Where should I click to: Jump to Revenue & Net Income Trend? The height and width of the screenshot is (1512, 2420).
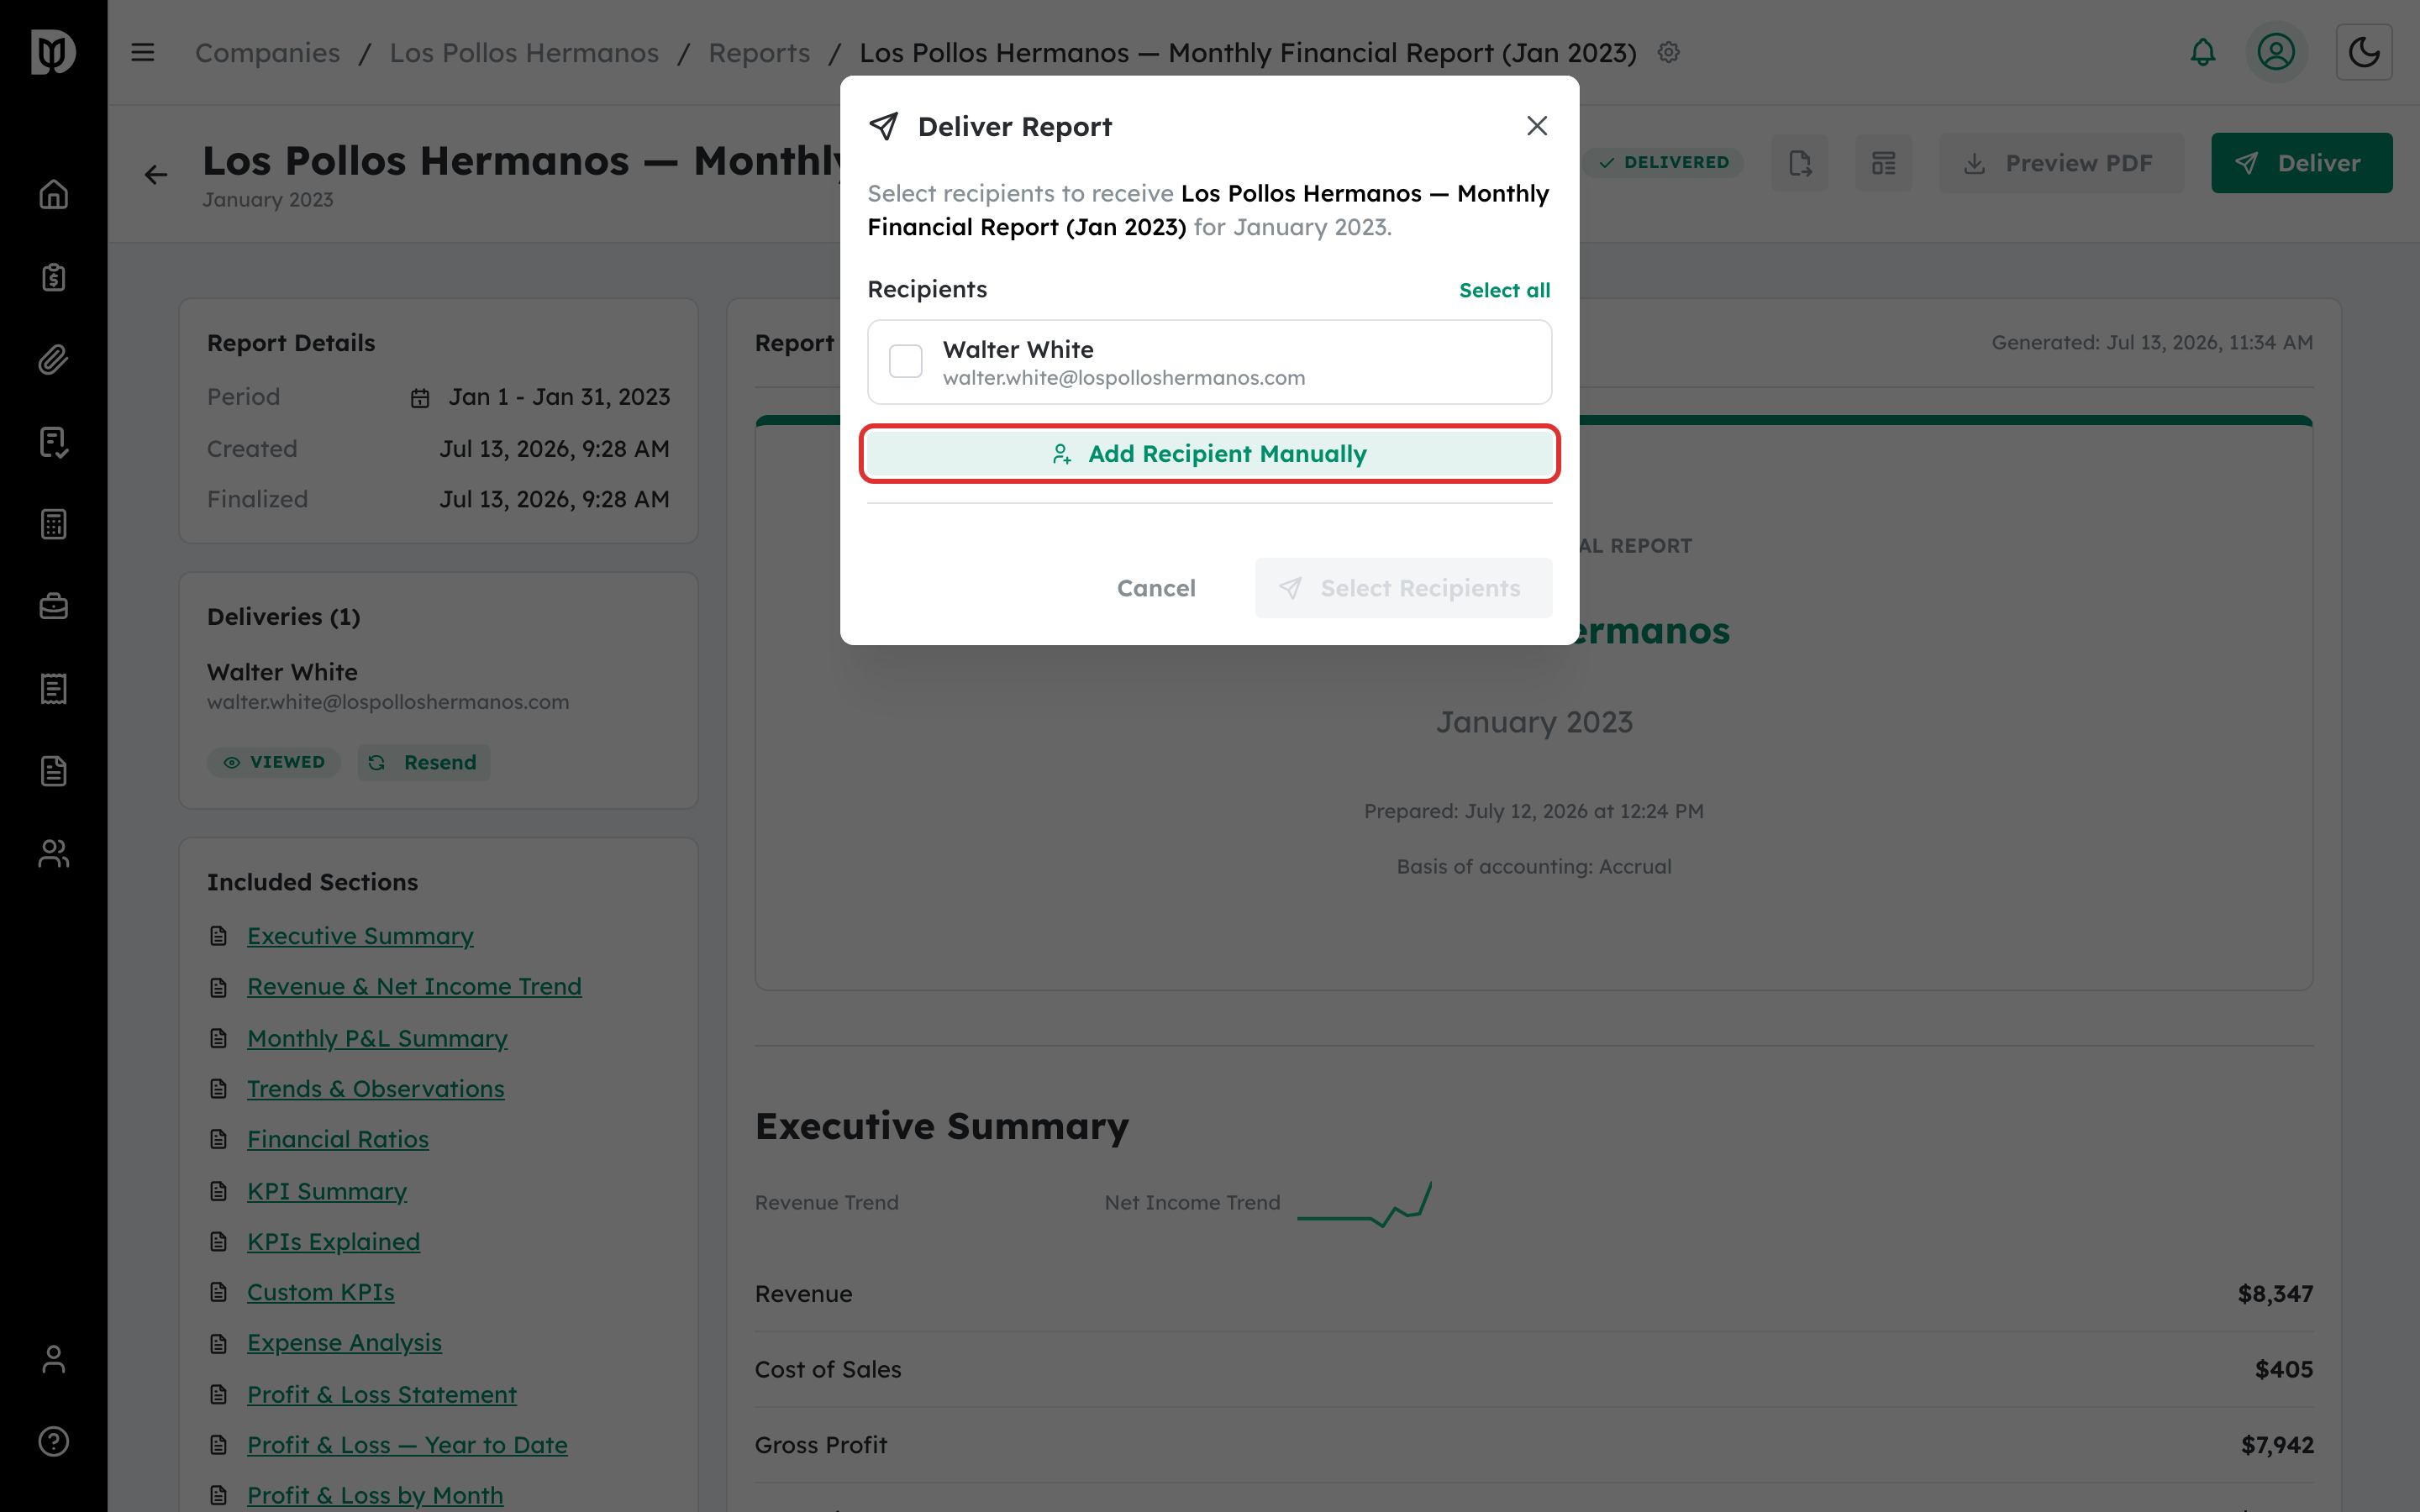414,986
